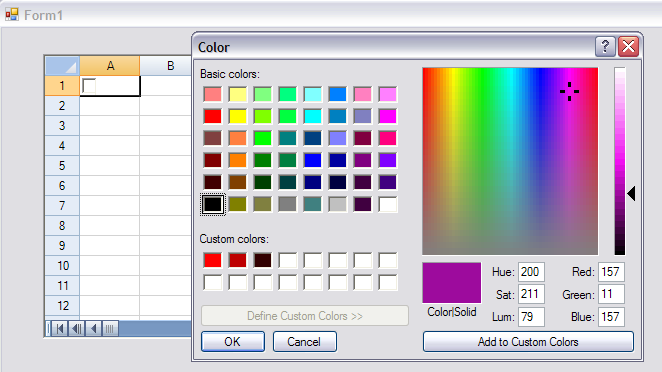
Task: Click the purple Color|Solid preview box
Action: tap(452, 282)
